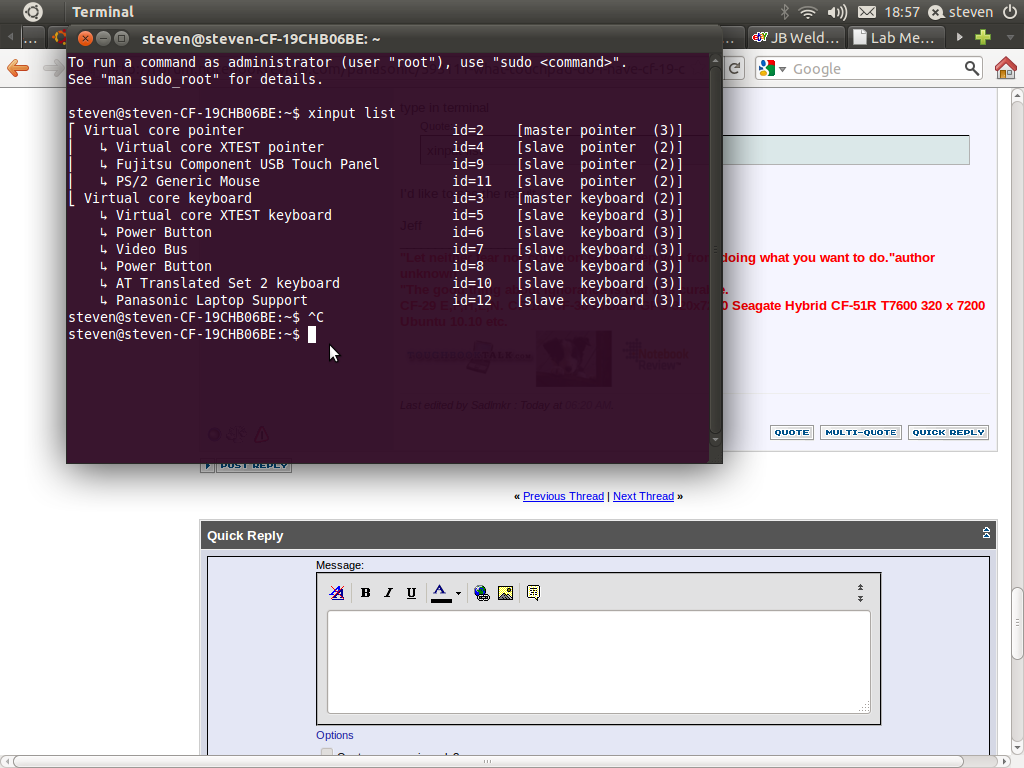Open the mail messaging indicator
The width and height of the screenshot is (1024, 768).
coord(867,12)
